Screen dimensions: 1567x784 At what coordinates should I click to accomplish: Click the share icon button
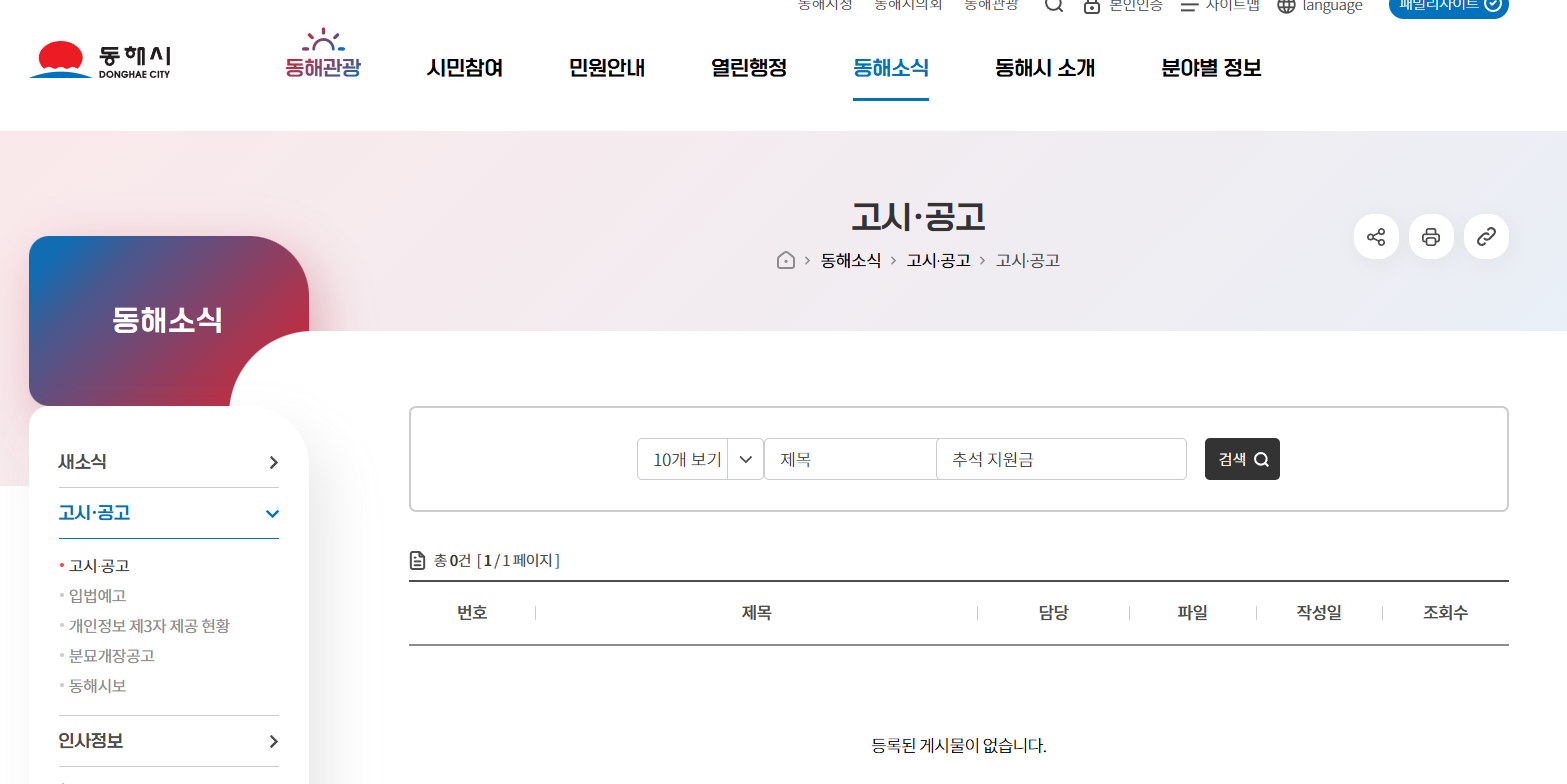[x=1376, y=237]
